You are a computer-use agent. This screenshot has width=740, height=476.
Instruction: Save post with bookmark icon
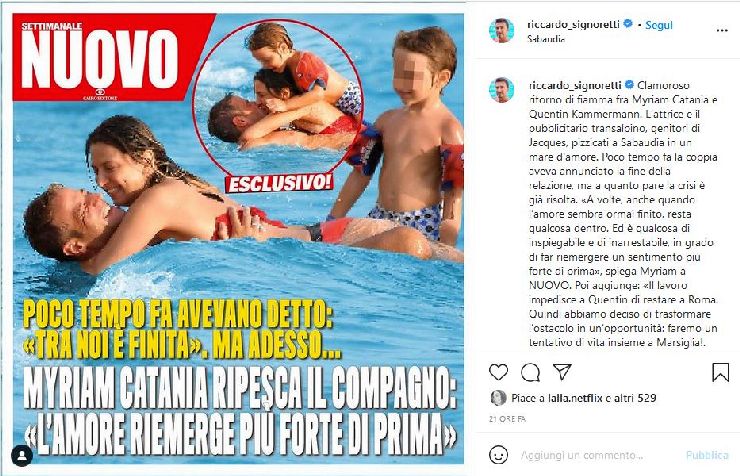point(720,372)
